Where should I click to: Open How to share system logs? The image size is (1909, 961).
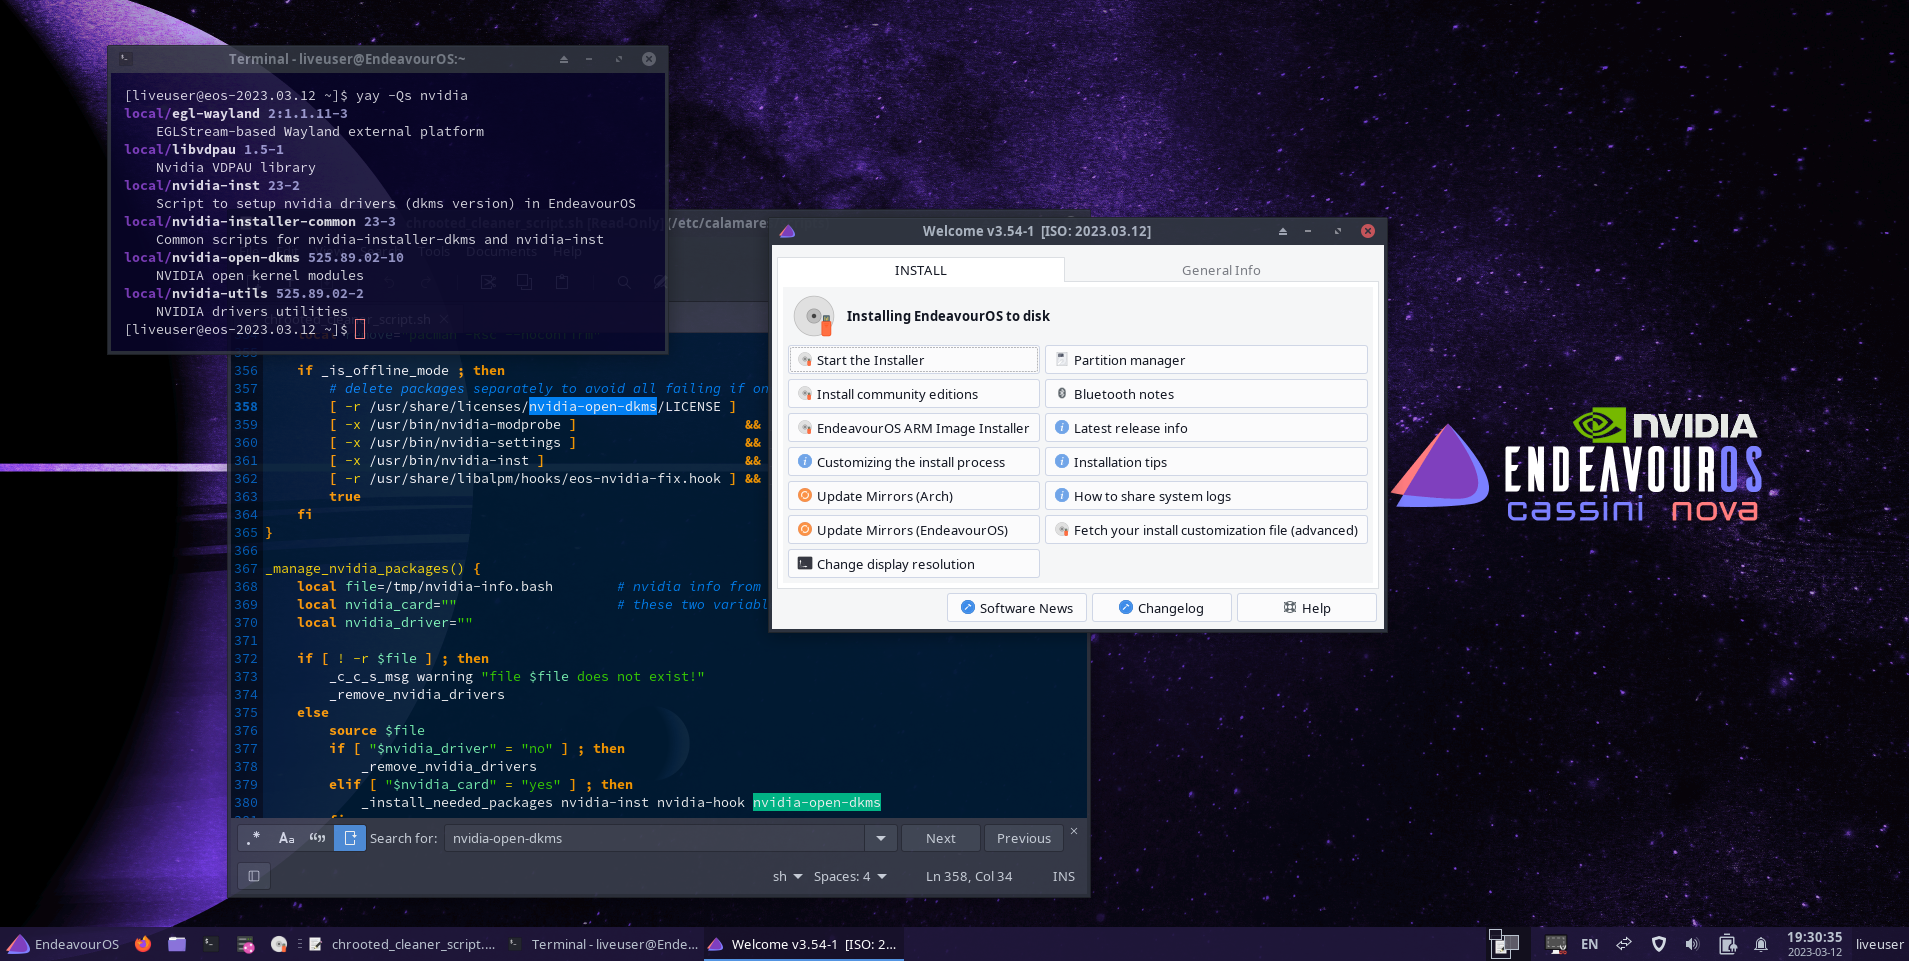[x=1206, y=496]
